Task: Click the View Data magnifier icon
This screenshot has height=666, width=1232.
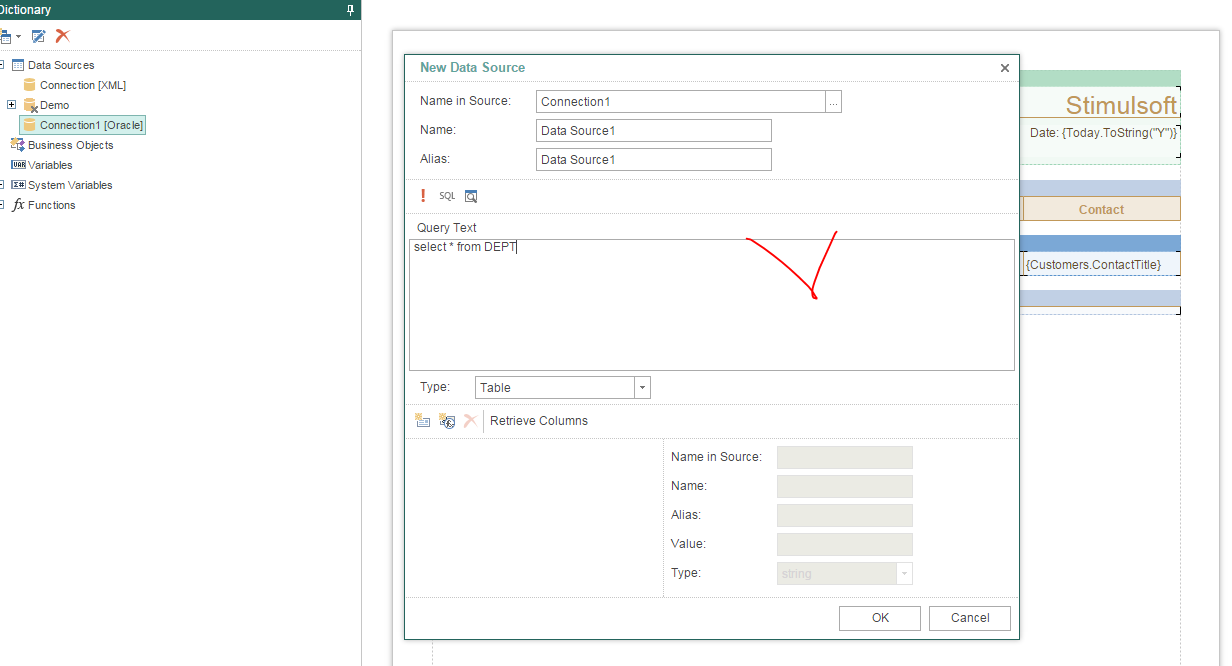Action: click(x=471, y=196)
